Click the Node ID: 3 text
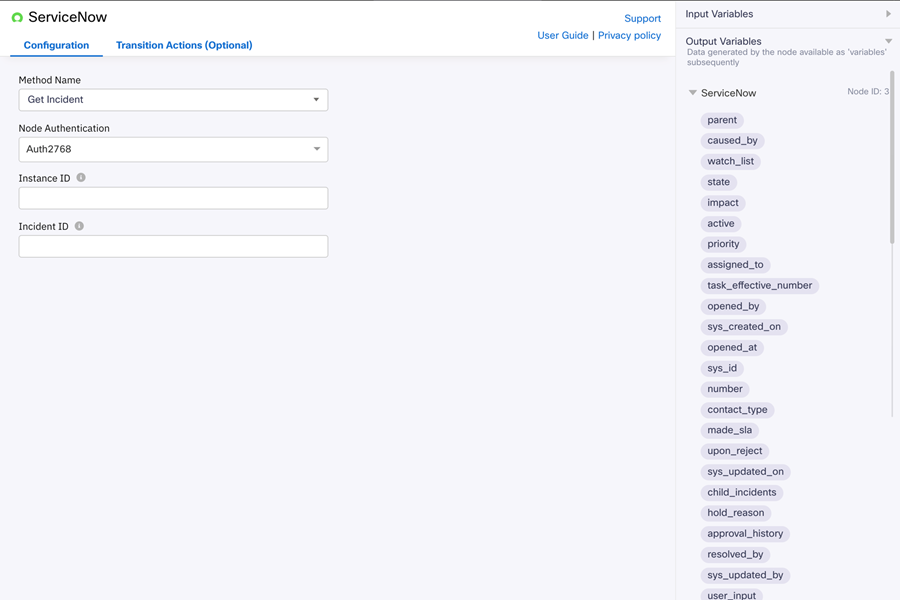The width and height of the screenshot is (900, 600). [x=868, y=91]
